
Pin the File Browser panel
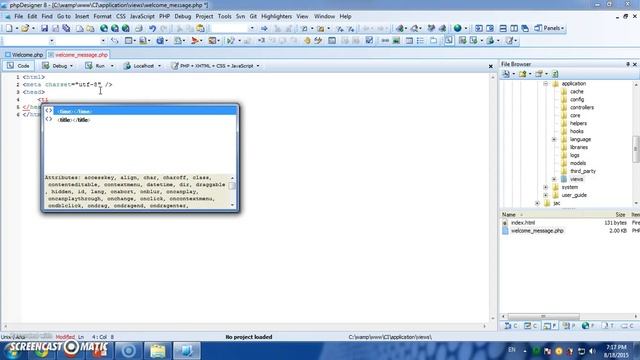628,64
